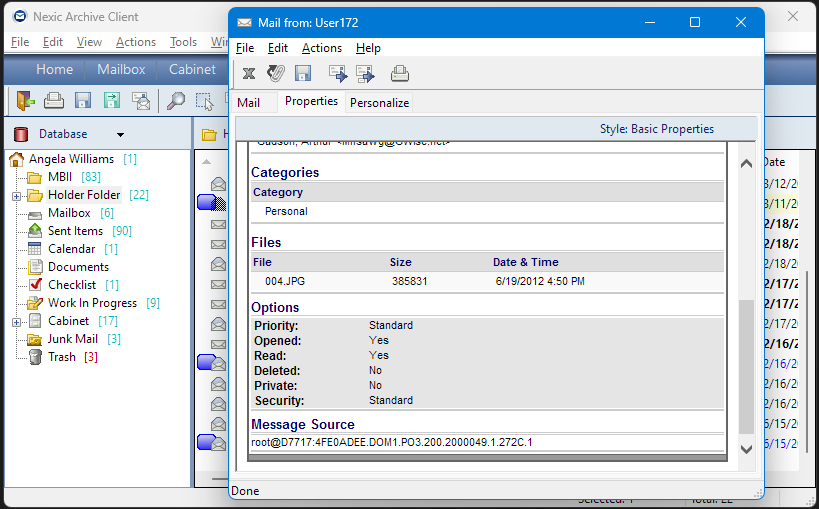819x509 pixels.
Task: Click the printer icon in mail window toolbar
Action: click(400, 74)
